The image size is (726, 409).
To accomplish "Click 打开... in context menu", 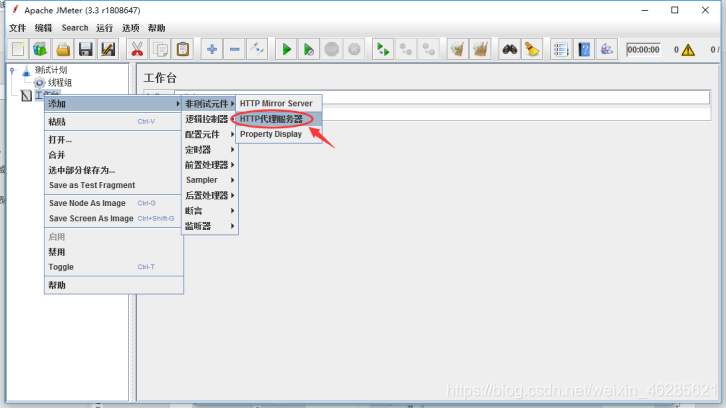I will tap(114, 140).
